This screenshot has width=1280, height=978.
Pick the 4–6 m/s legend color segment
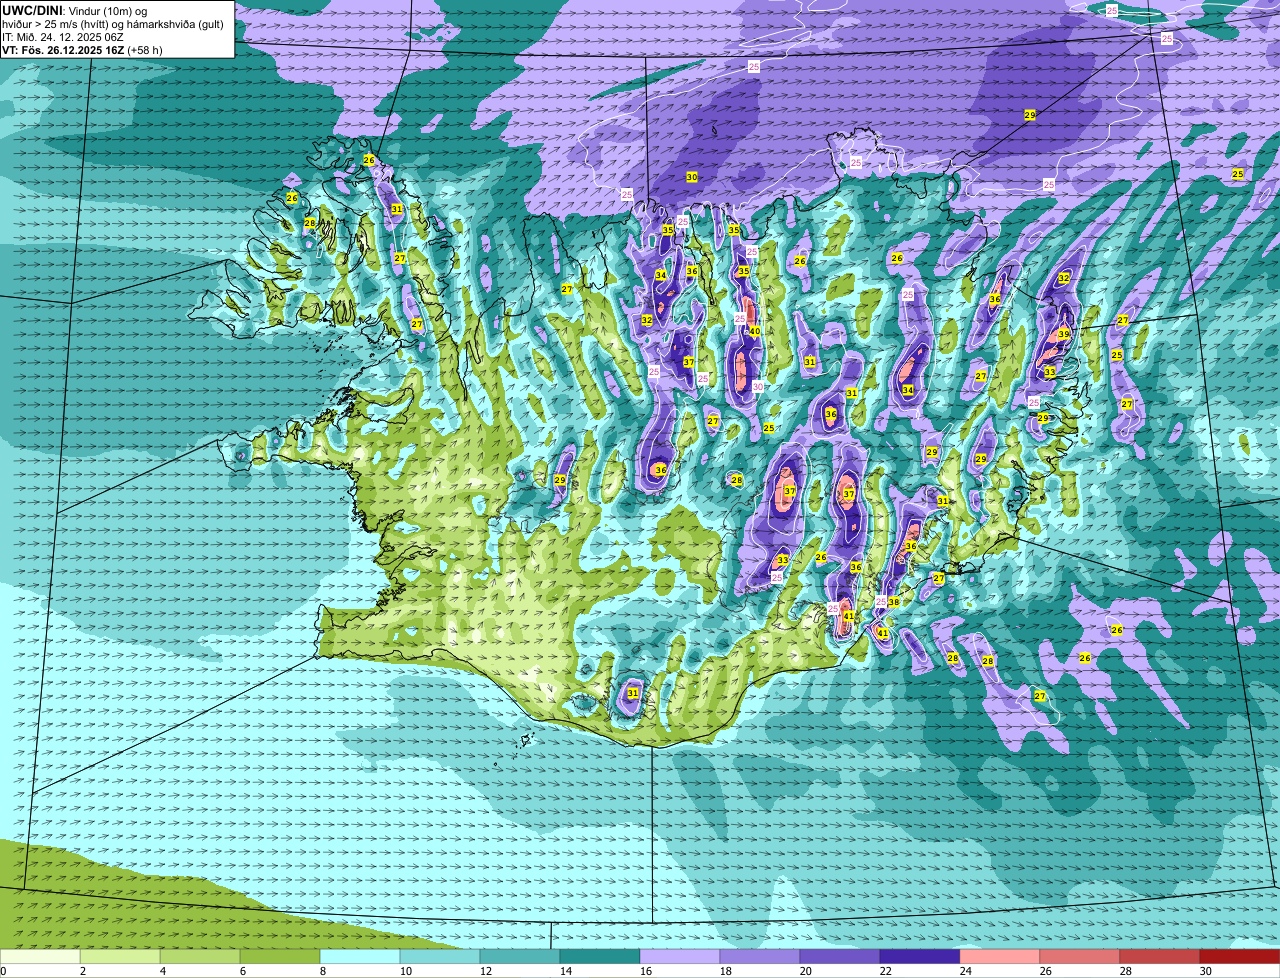[x=200, y=956]
